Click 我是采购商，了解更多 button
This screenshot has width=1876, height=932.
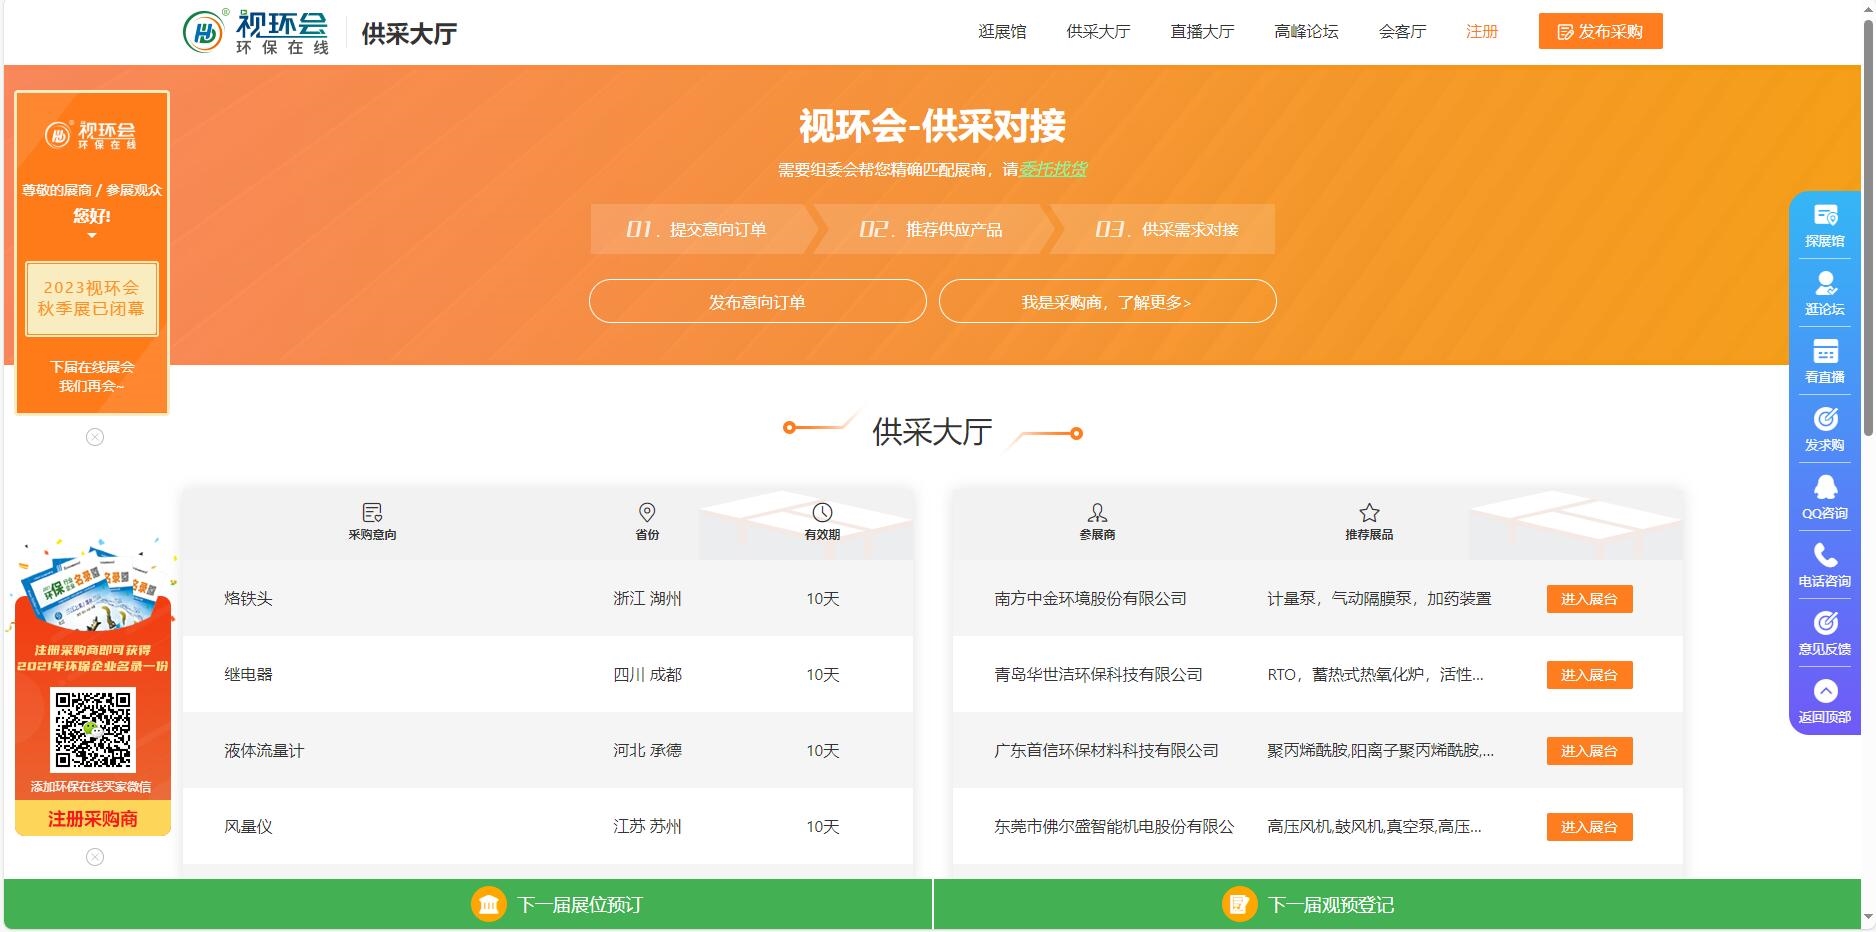(1107, 301)
